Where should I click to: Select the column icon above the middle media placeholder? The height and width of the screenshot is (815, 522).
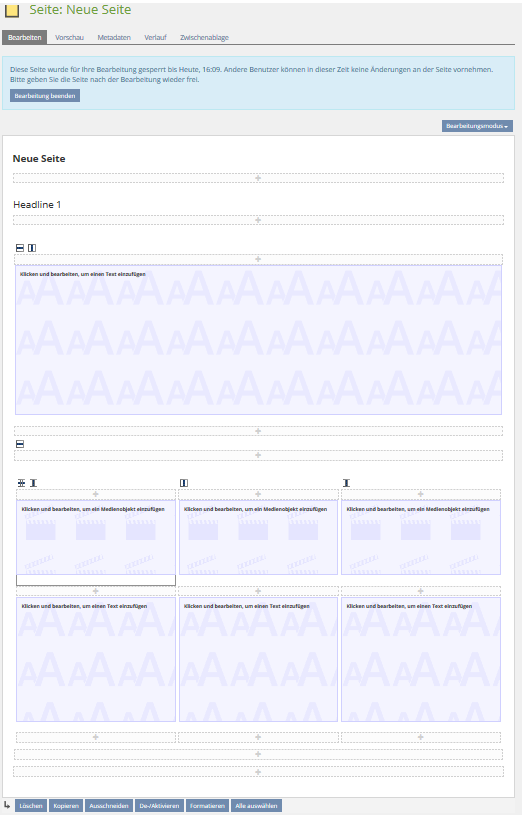pos(184,483)
